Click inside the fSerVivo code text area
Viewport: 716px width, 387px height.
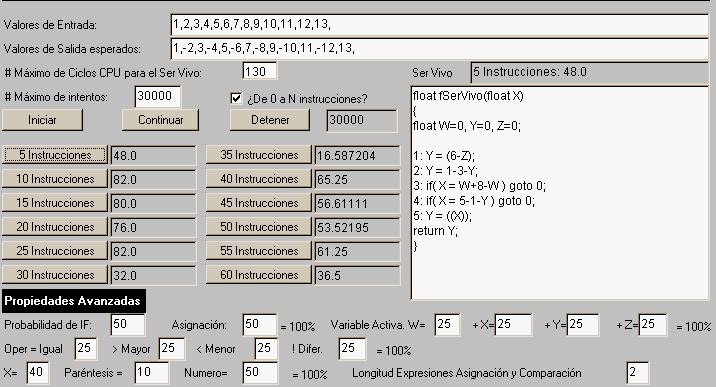point(560,193)
